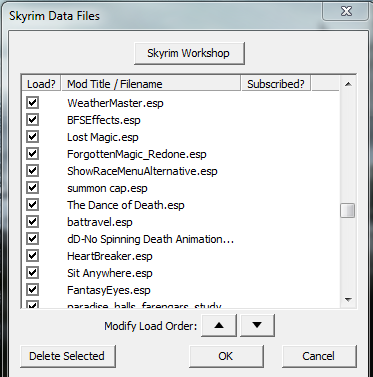This screenshot has width=373, height=377.
Task: Select BFSEffects.esp file name
Action: (x=104, y=120)
